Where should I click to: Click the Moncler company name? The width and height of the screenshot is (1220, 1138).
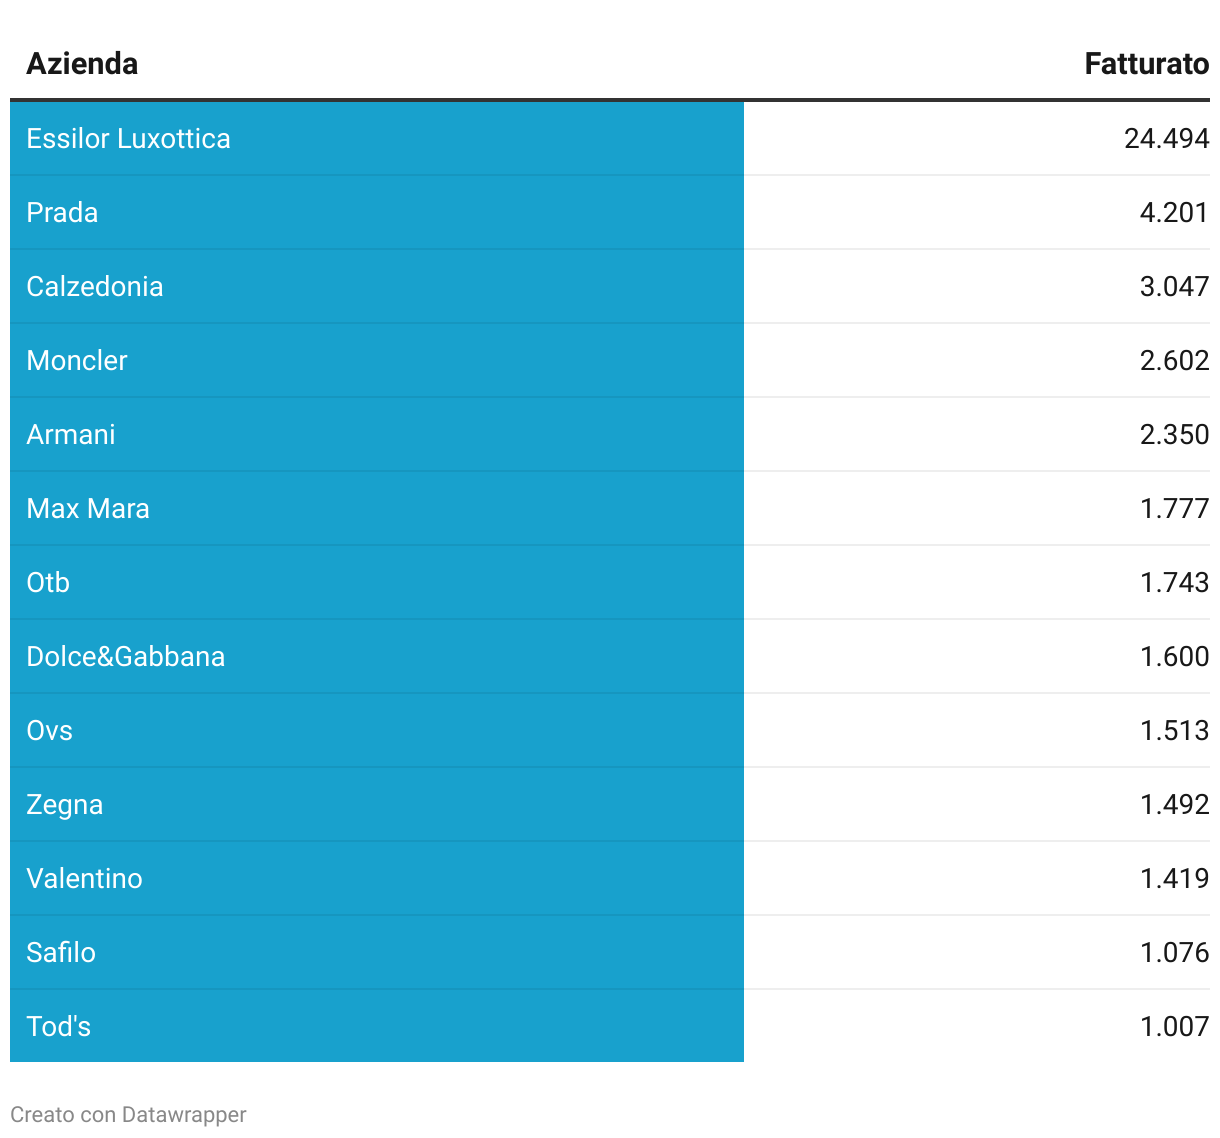pyautogui.click(x=77, y=361)
